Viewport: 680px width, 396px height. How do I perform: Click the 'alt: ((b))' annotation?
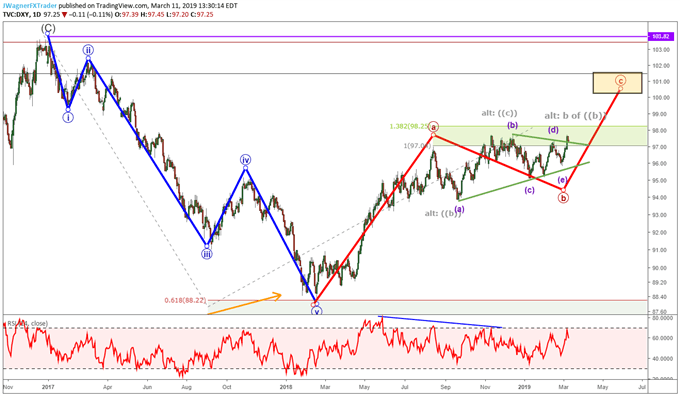click(x=442, y=213)
